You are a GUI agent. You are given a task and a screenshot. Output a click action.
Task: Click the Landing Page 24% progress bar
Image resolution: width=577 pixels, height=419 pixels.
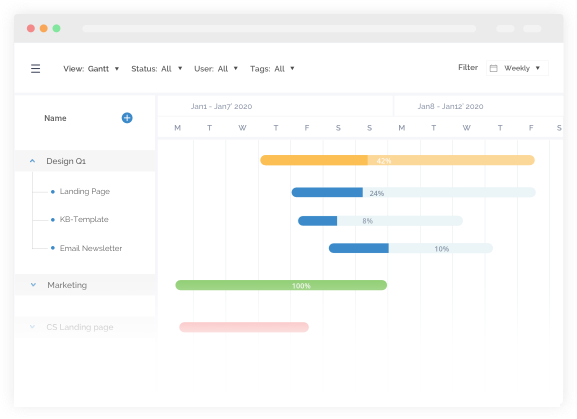coord(413,192)
